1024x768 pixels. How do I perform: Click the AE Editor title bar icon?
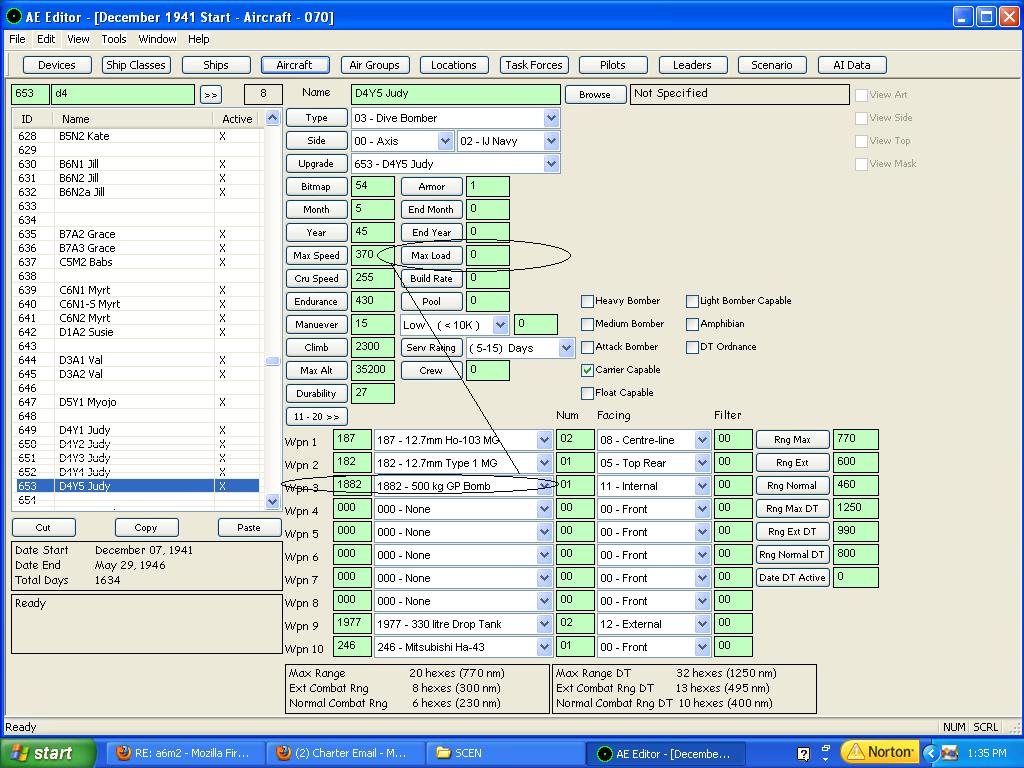(14, 16)
